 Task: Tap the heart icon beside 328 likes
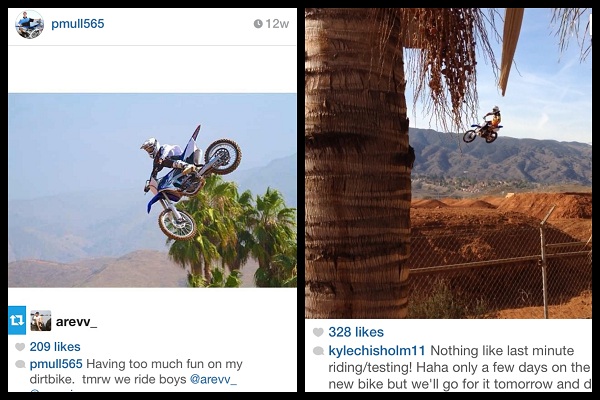318,332
